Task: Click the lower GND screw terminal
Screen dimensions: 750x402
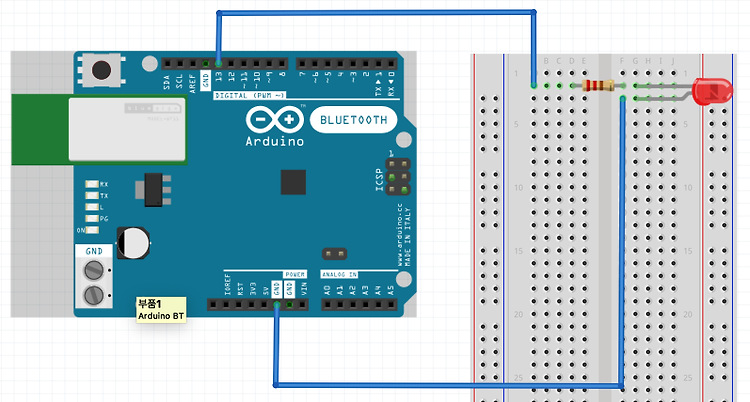Action: pos(94,295)
